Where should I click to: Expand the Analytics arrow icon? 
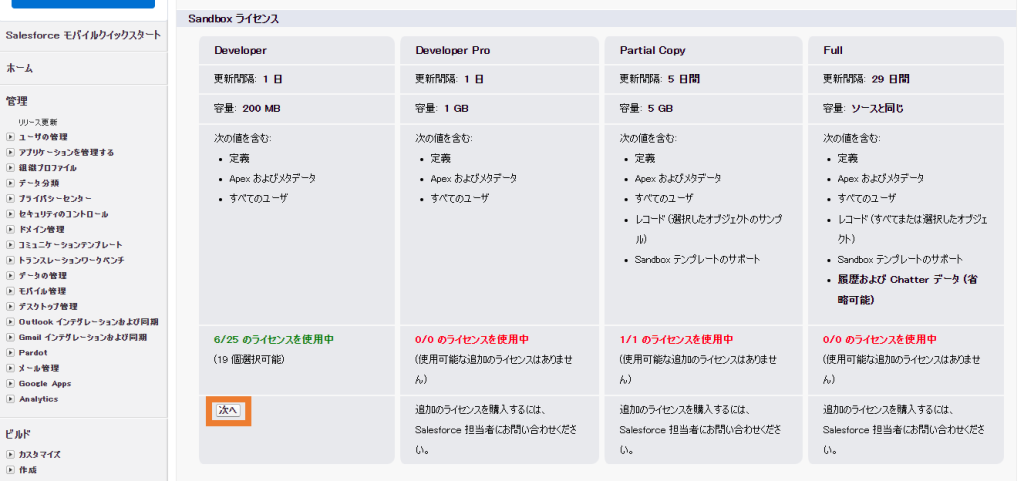(11, 399)
